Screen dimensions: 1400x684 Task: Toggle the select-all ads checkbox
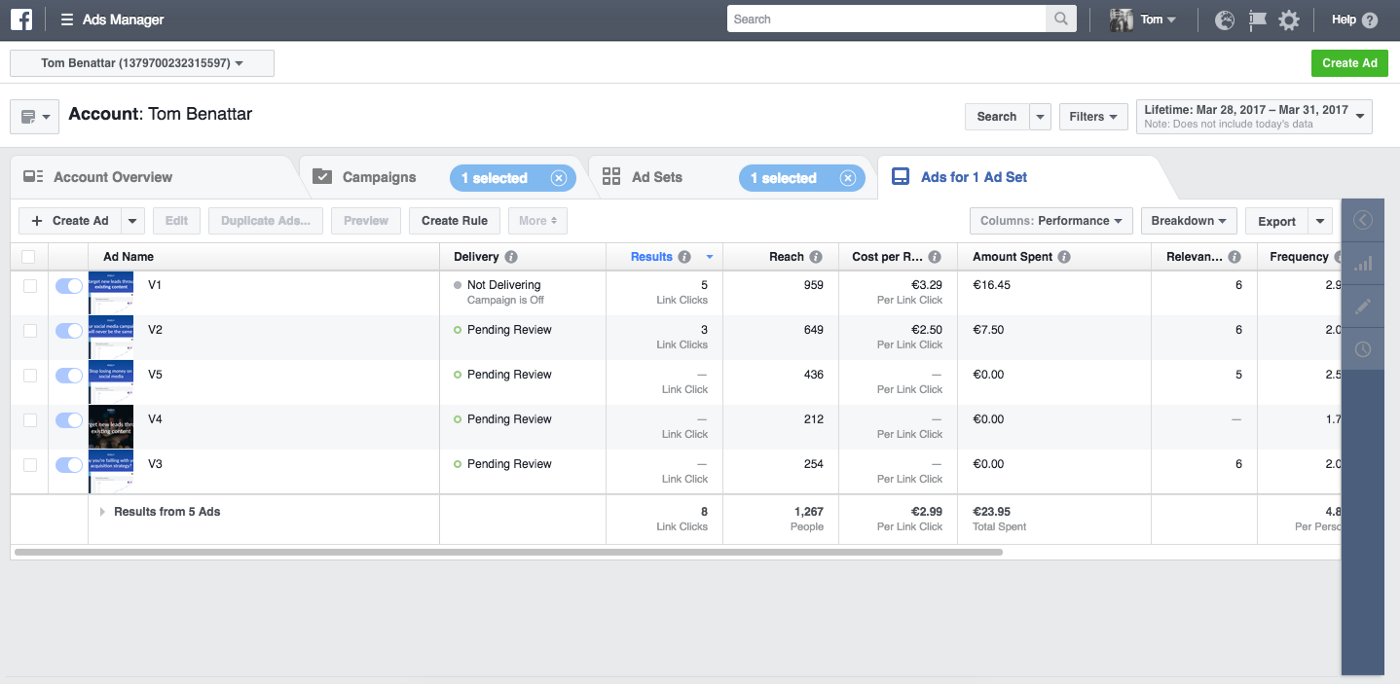[29, 257]
